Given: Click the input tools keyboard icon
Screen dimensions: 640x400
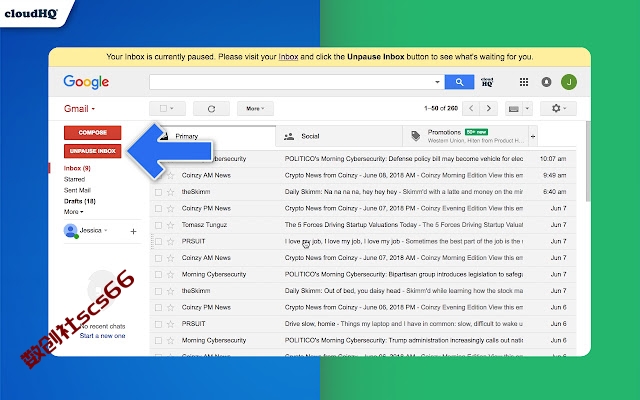Looking at the screenshot, I should (513, 109).
